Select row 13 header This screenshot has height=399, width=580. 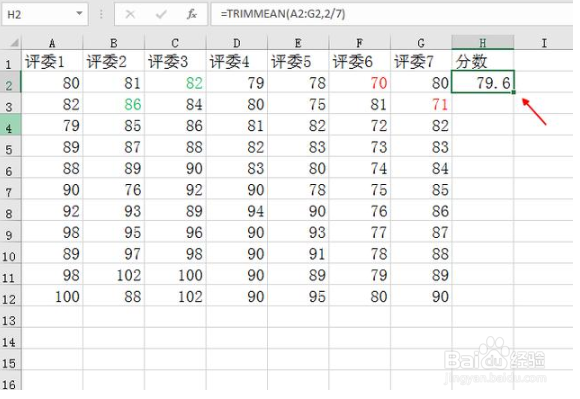10,318
